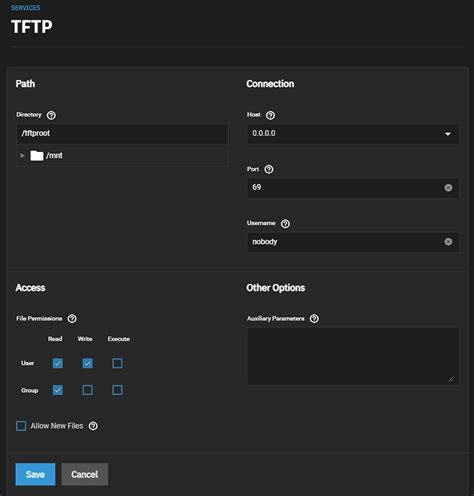Image resolution: width=474 pixels, height=496 pixels.
Task: Open Allow New Files help icon
Action: click(93, 426)
